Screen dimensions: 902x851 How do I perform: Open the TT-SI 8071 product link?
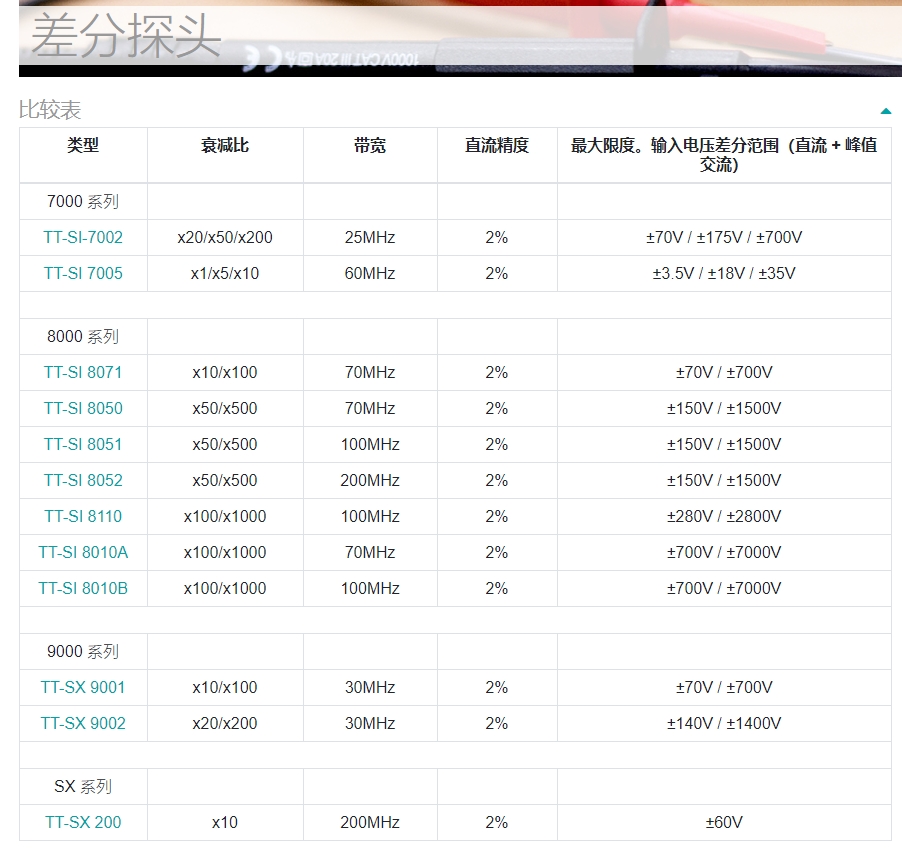(x=83, y=372)
